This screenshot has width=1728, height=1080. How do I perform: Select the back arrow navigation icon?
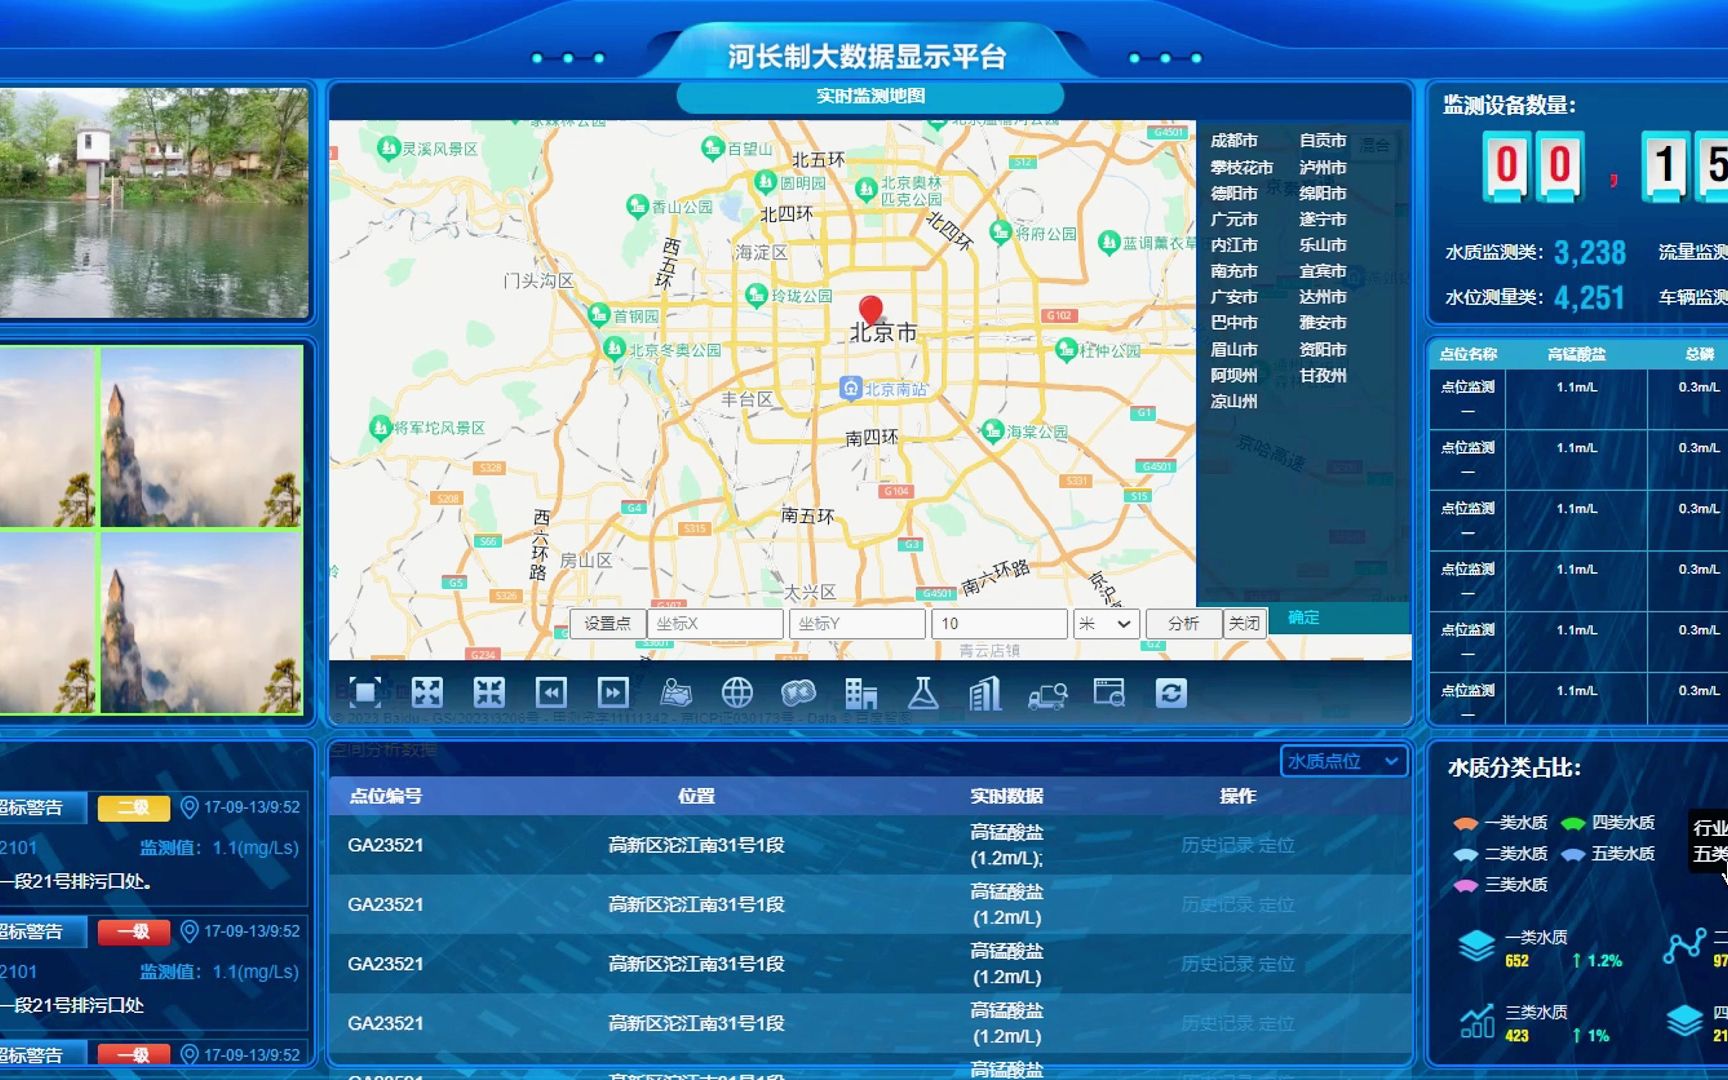pyautogui.click(x=551, y=691)
